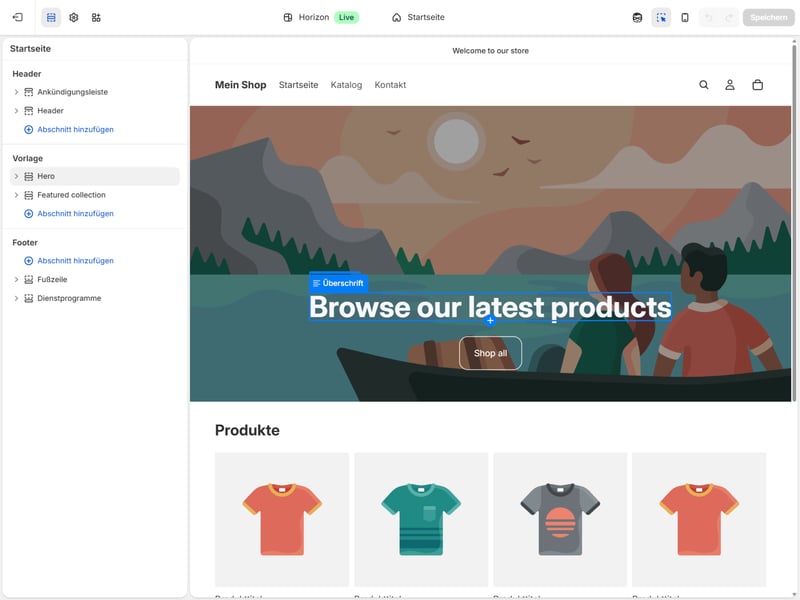Expand the Ankündigungsleiste section
This screenshot has width=800, height=600.
pos(16,92)
